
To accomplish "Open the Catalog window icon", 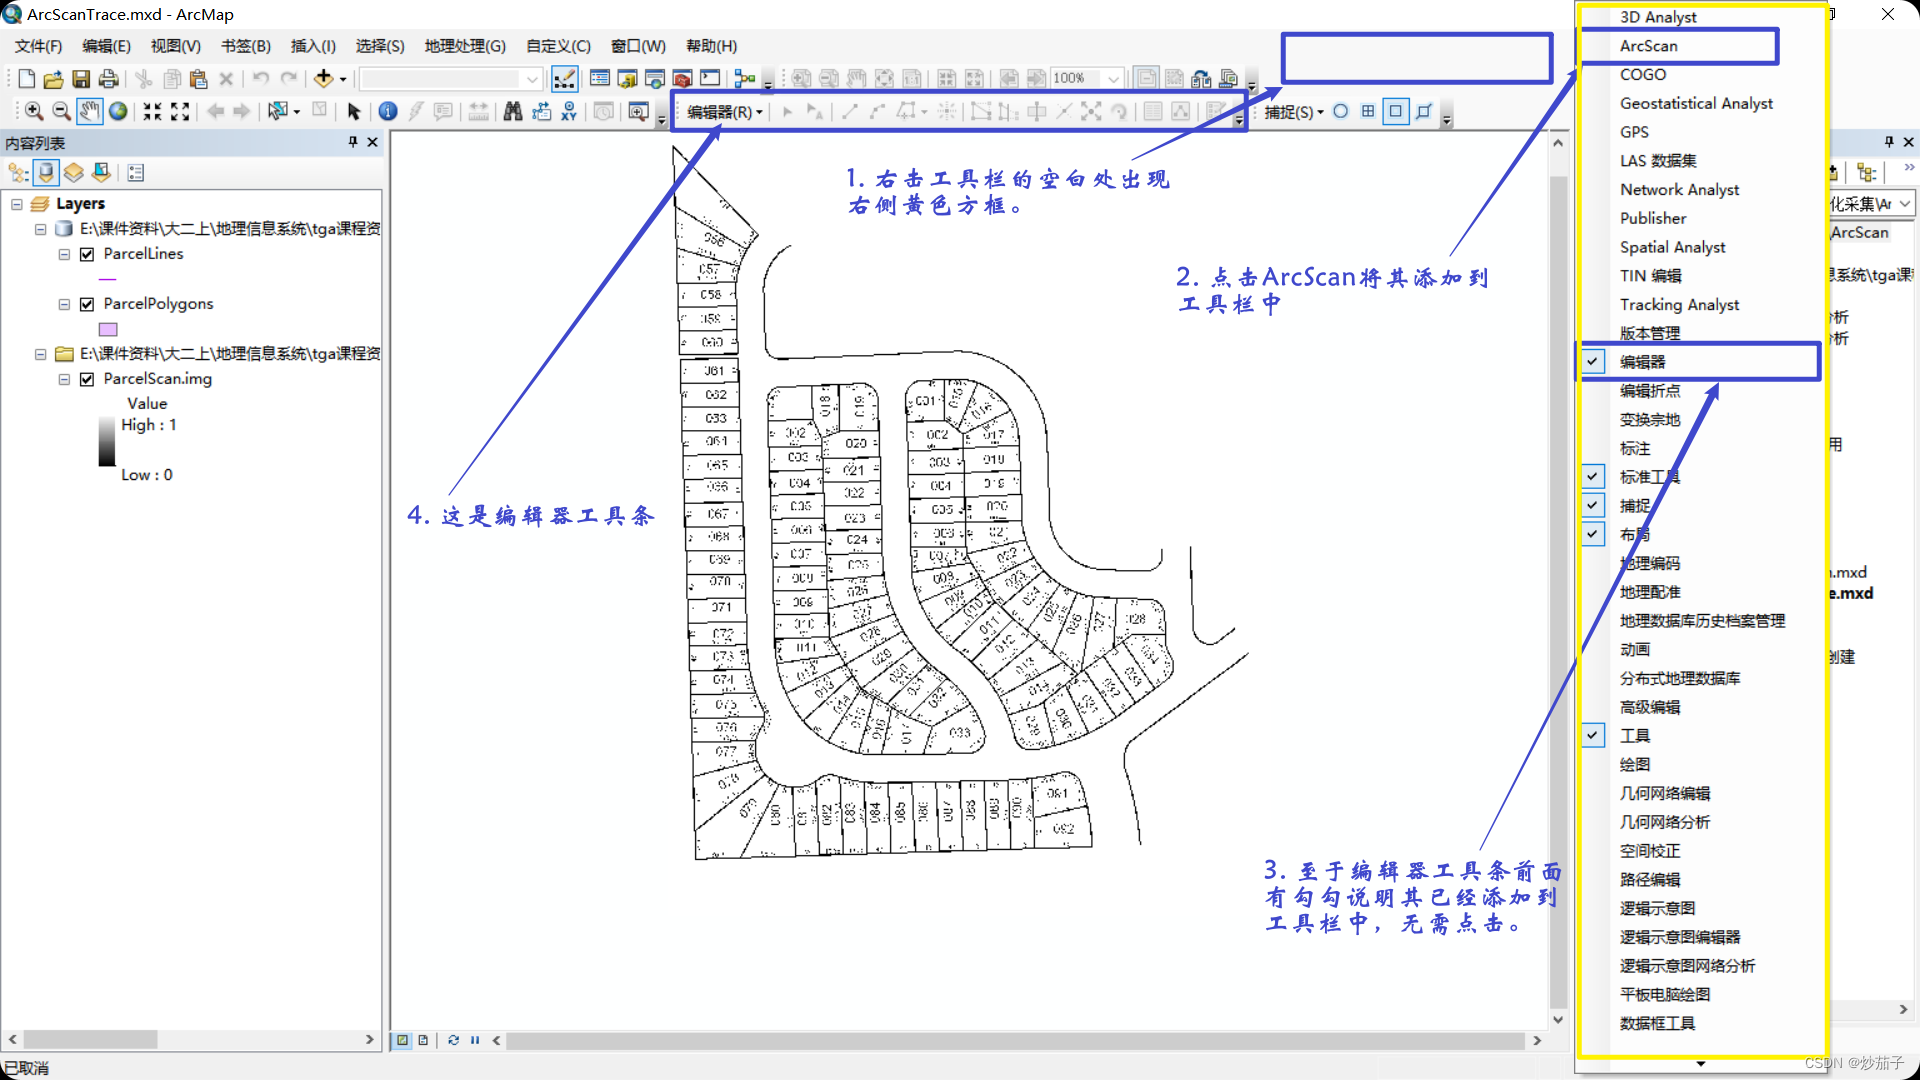I will (628, 79).
